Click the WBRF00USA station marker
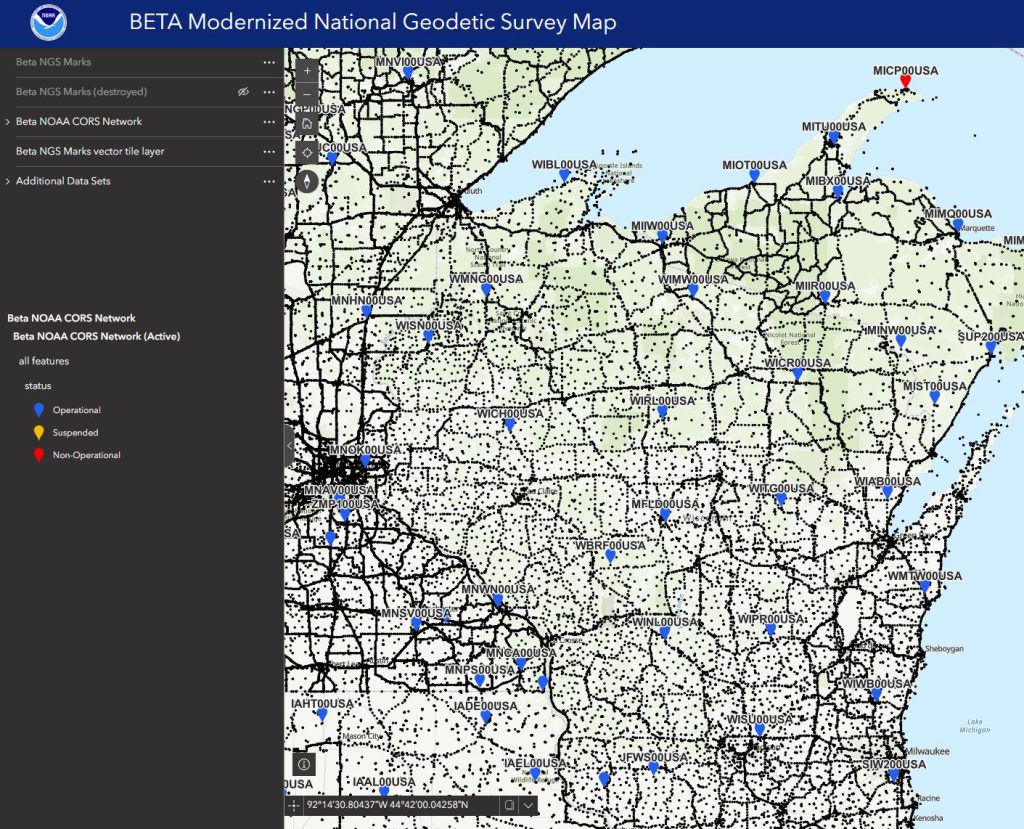Viewport: 1024px width, 829px height. (x=610, y=556)
